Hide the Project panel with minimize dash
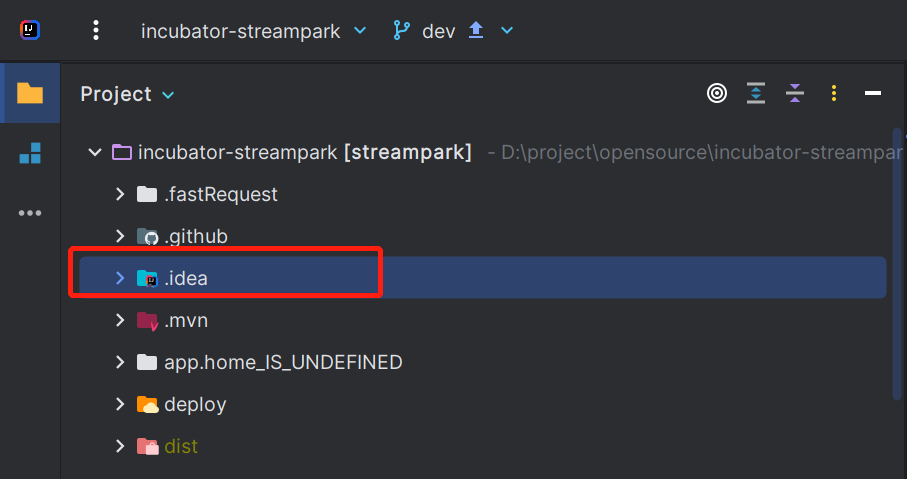 click(873, 94)
